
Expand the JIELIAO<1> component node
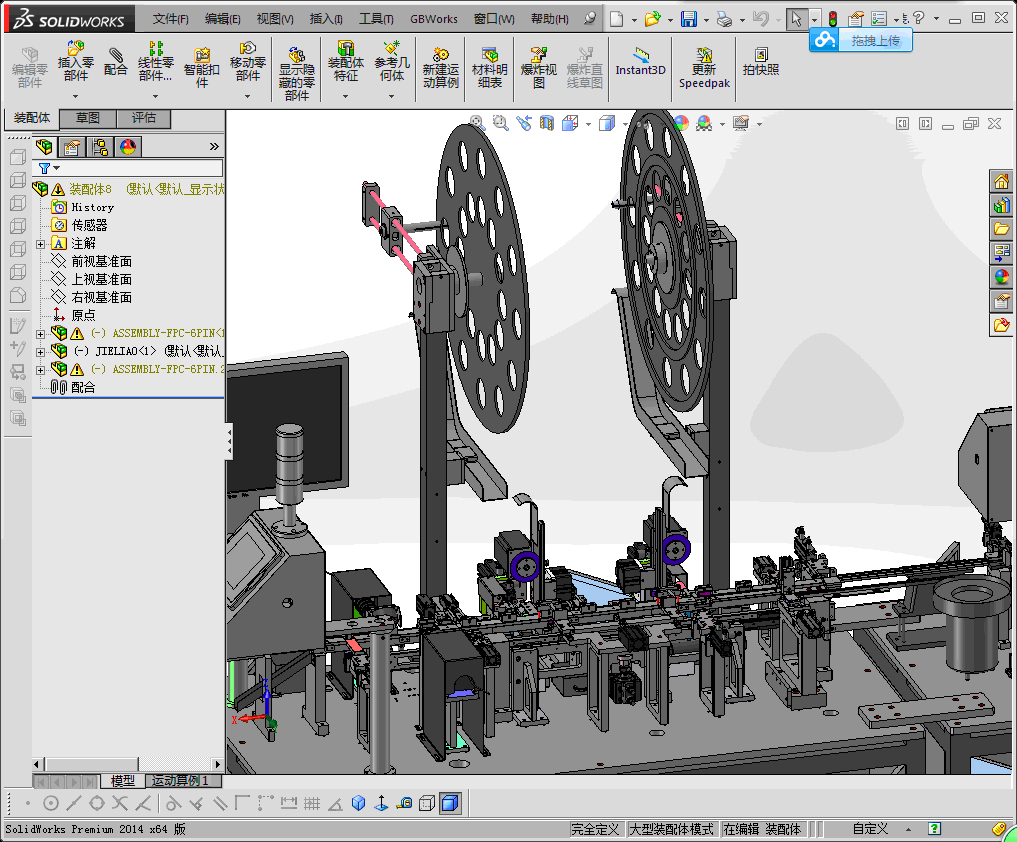click(x=40, y=351)
